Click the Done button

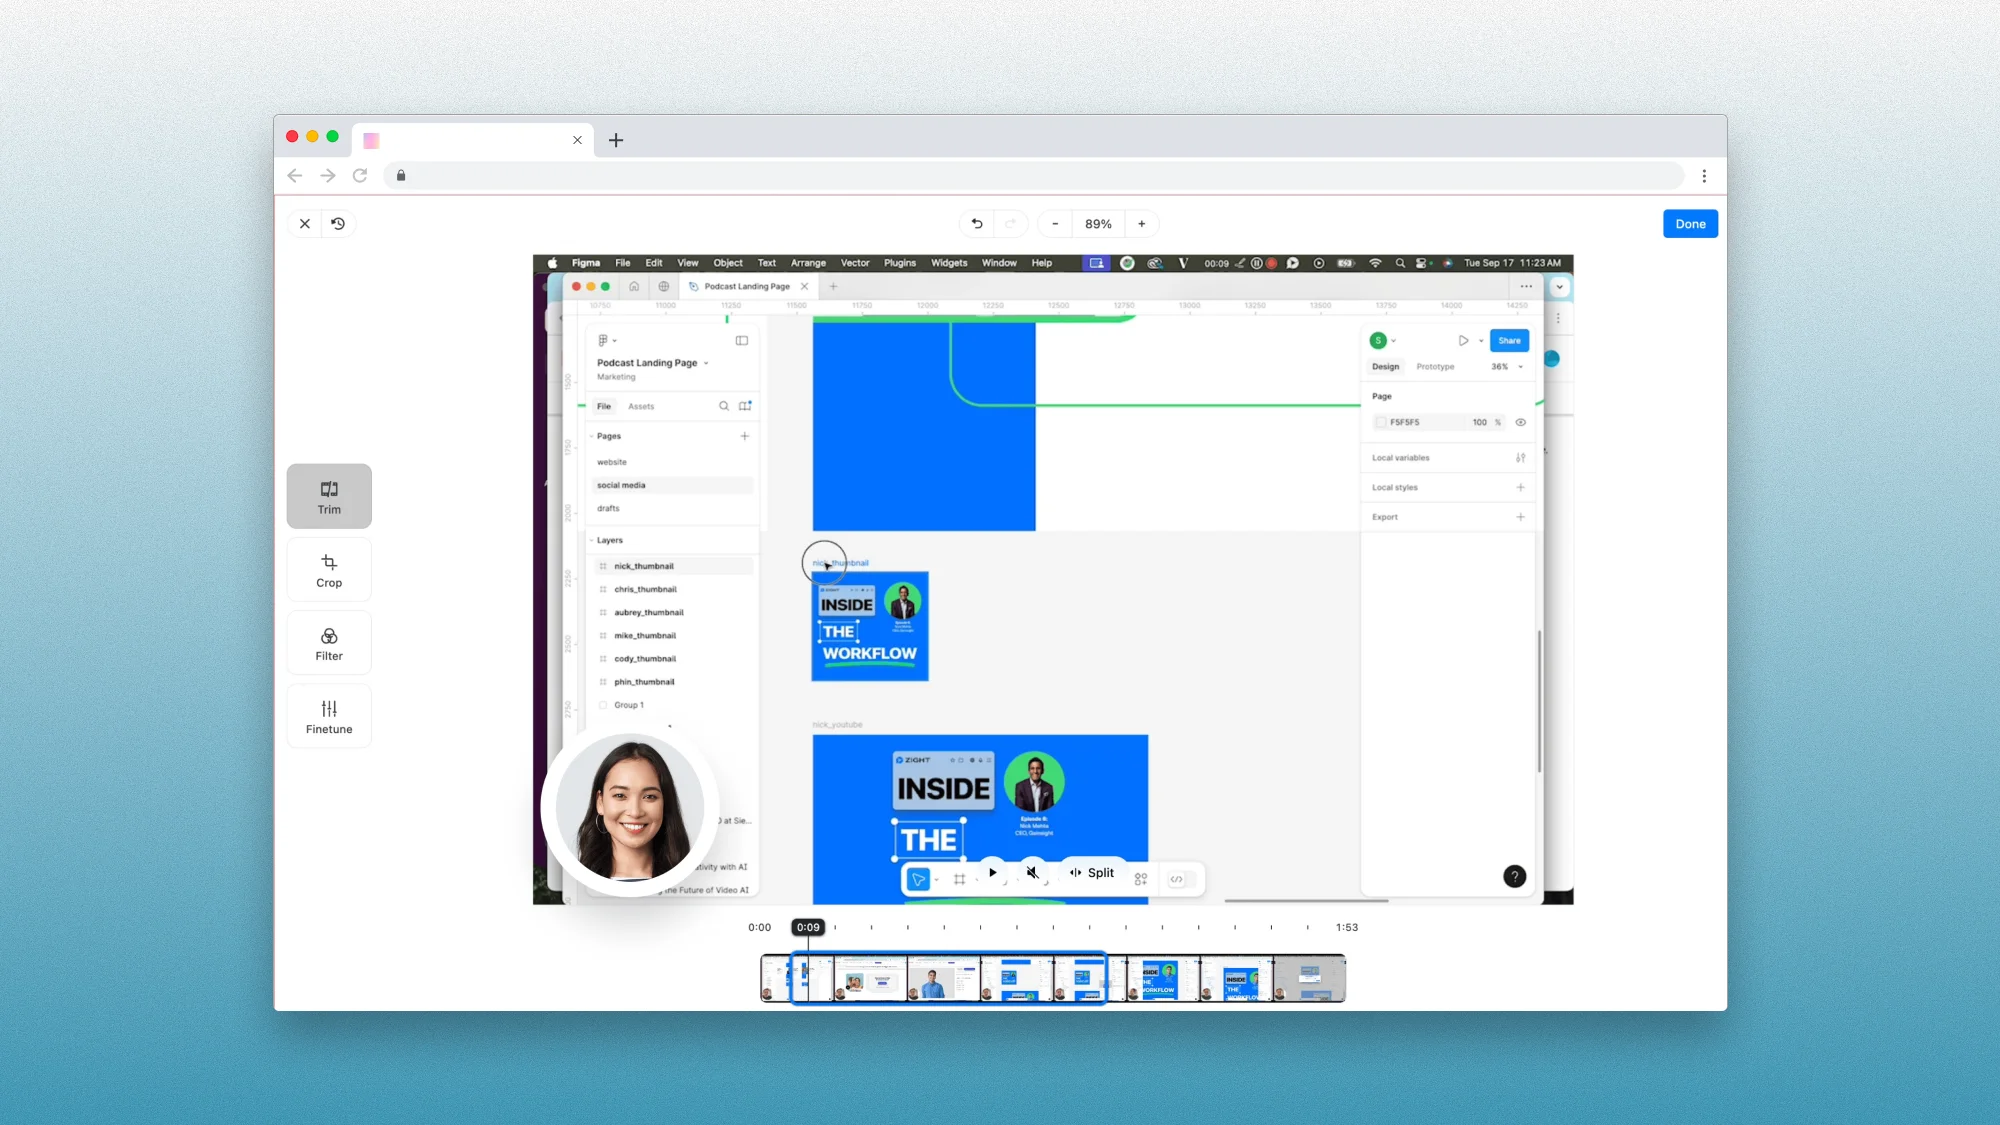1690,224
